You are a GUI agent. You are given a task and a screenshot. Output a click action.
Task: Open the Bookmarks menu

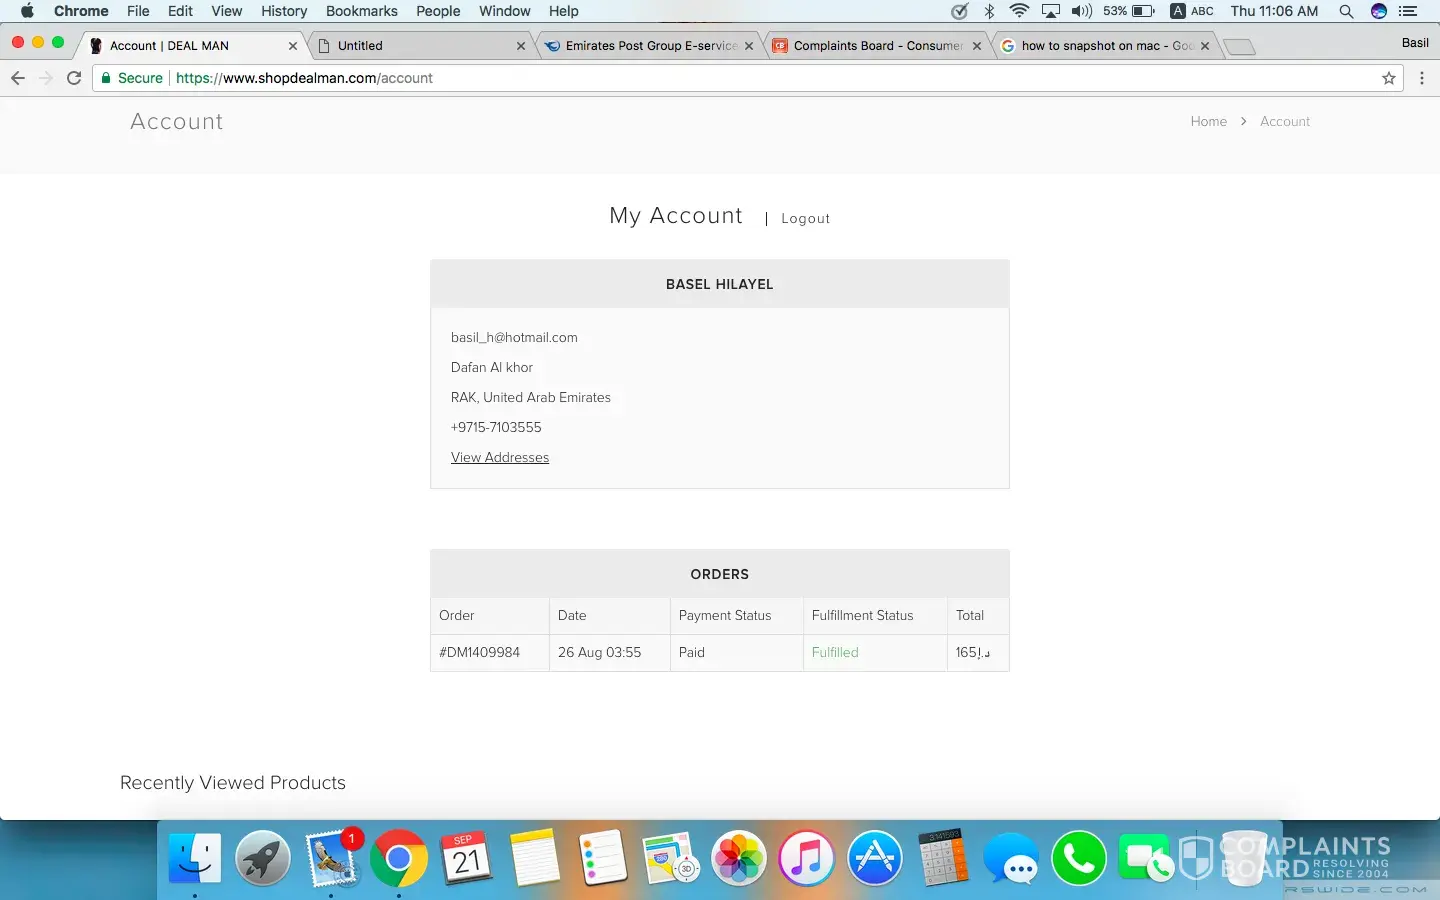click(x=361, y=11)
